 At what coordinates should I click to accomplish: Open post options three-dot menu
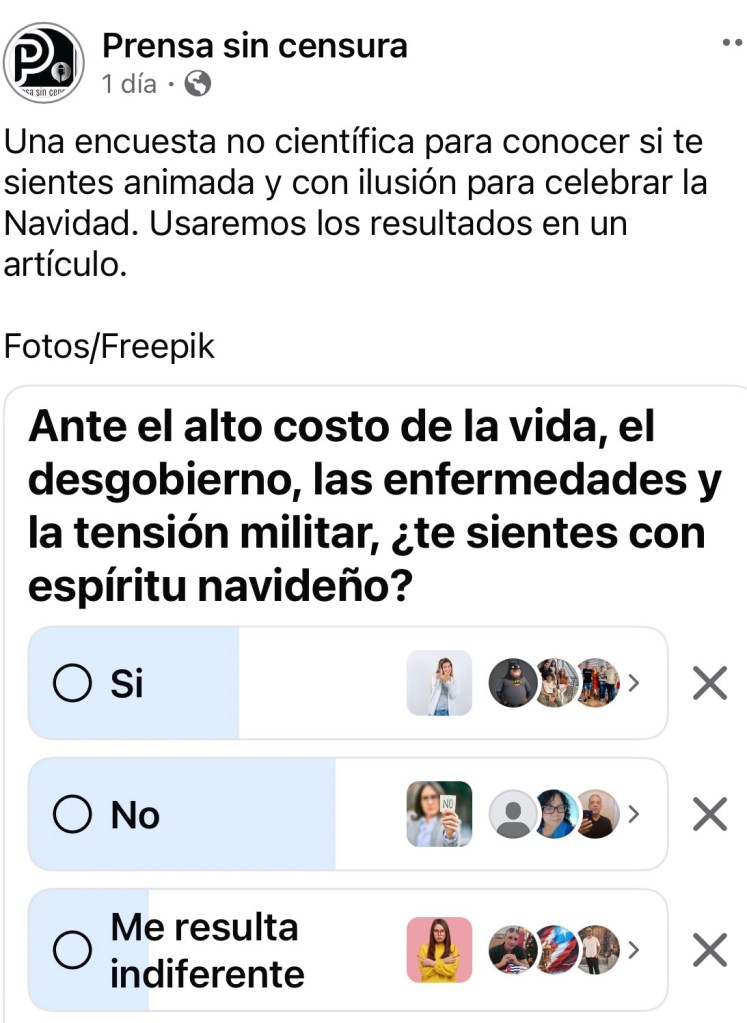tap(733, 44)
